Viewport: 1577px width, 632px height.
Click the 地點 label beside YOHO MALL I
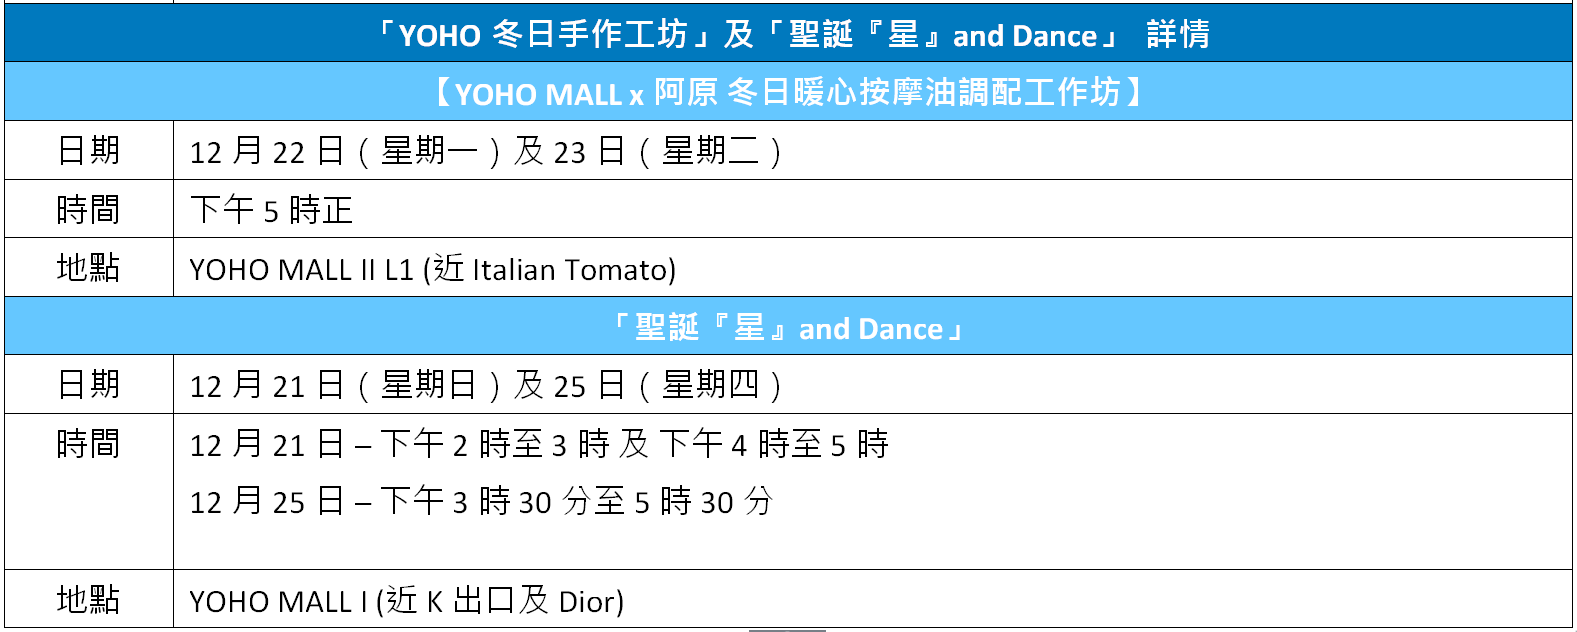(89, 600)
